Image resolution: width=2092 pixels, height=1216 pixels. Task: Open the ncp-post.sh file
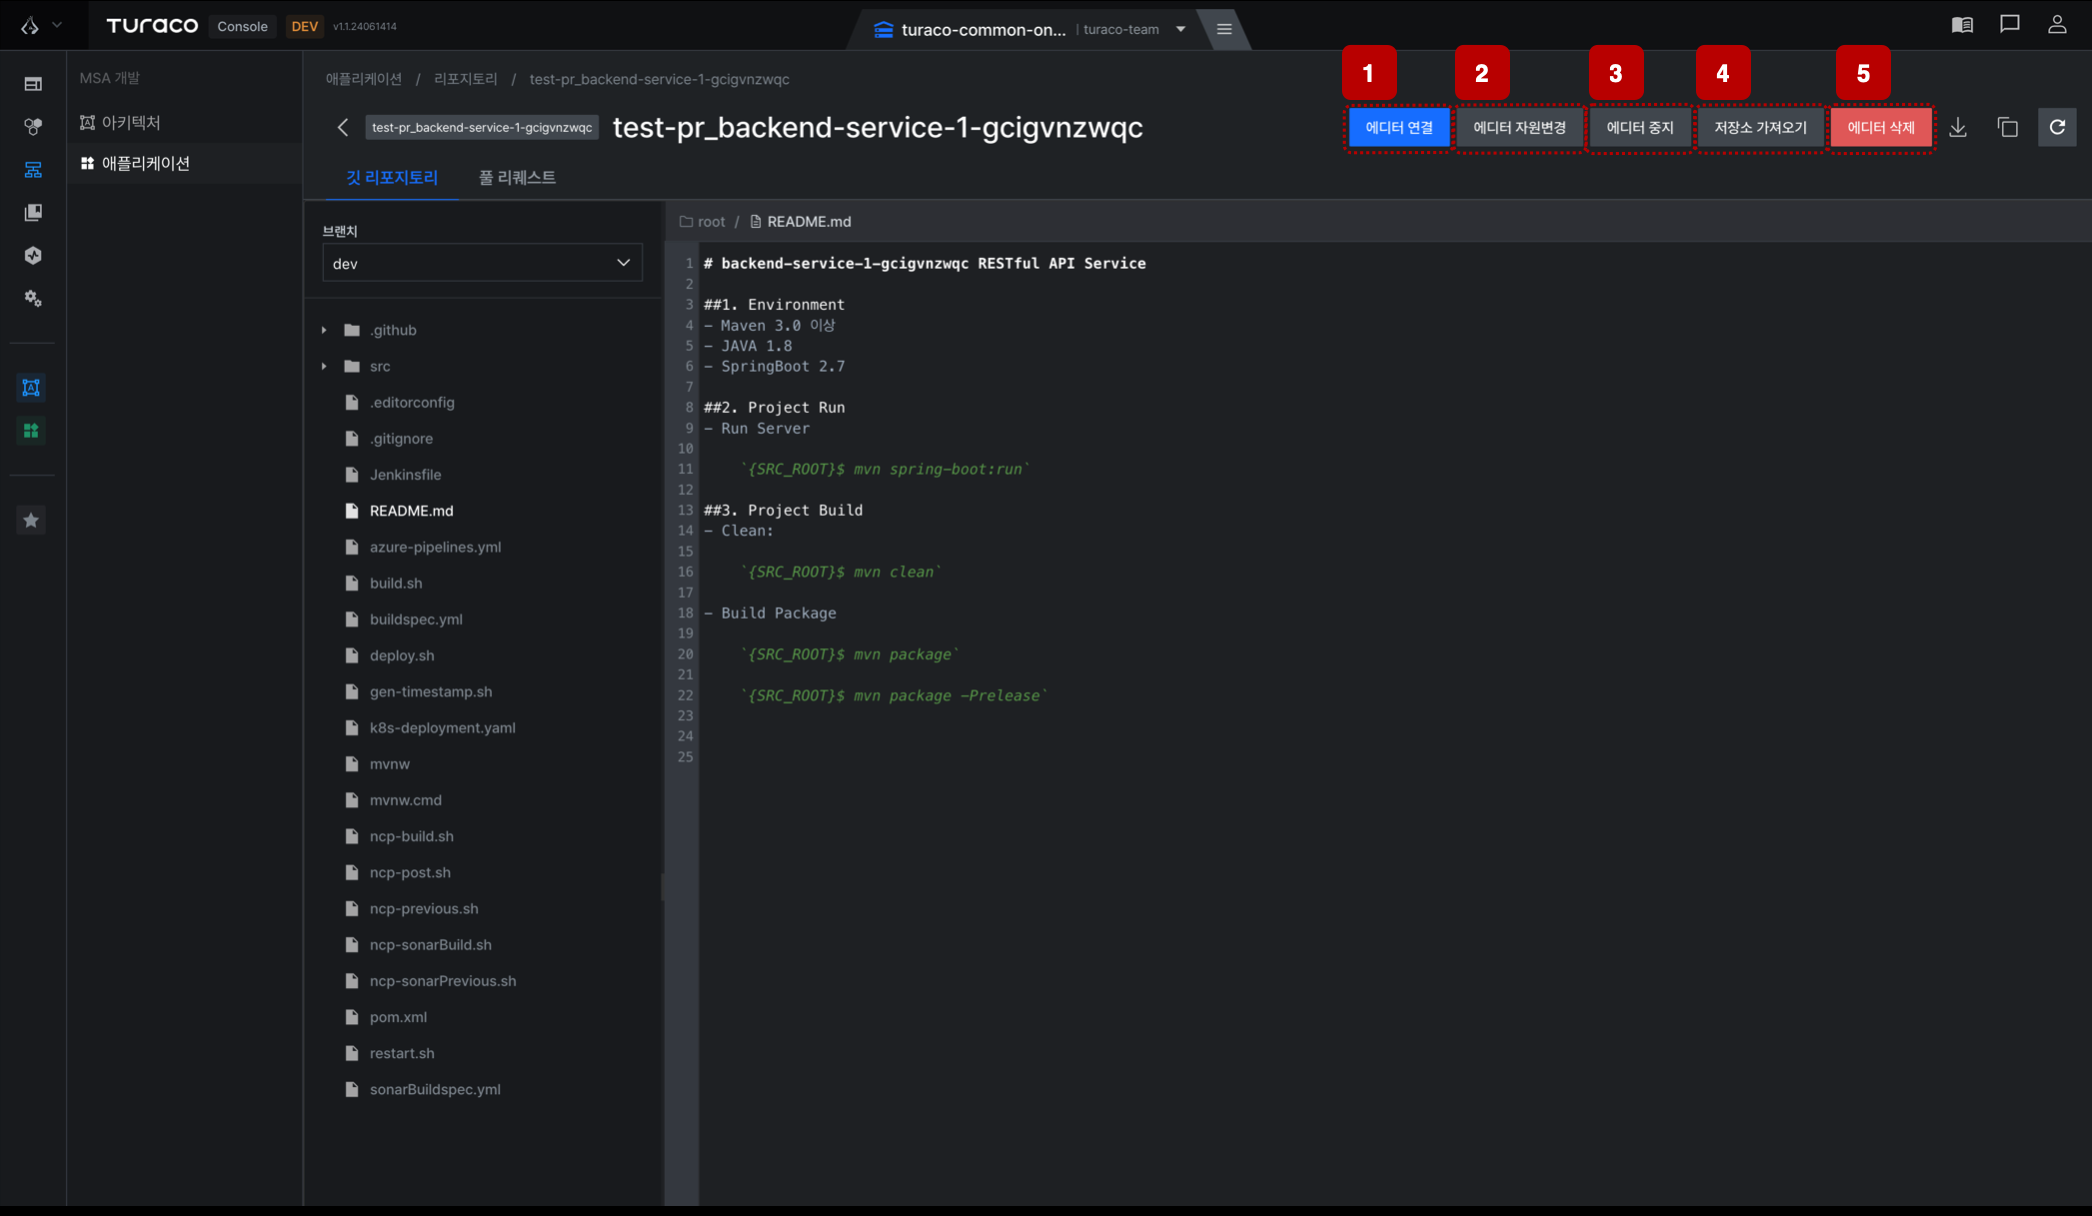click(x=410, y=872)
